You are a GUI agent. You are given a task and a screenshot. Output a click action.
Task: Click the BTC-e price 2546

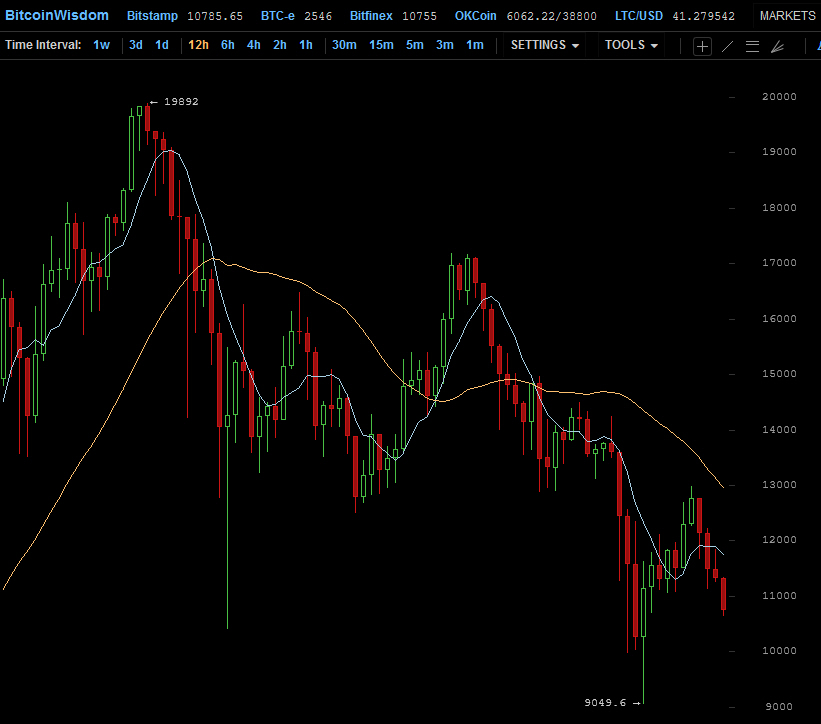click(318, 16)
